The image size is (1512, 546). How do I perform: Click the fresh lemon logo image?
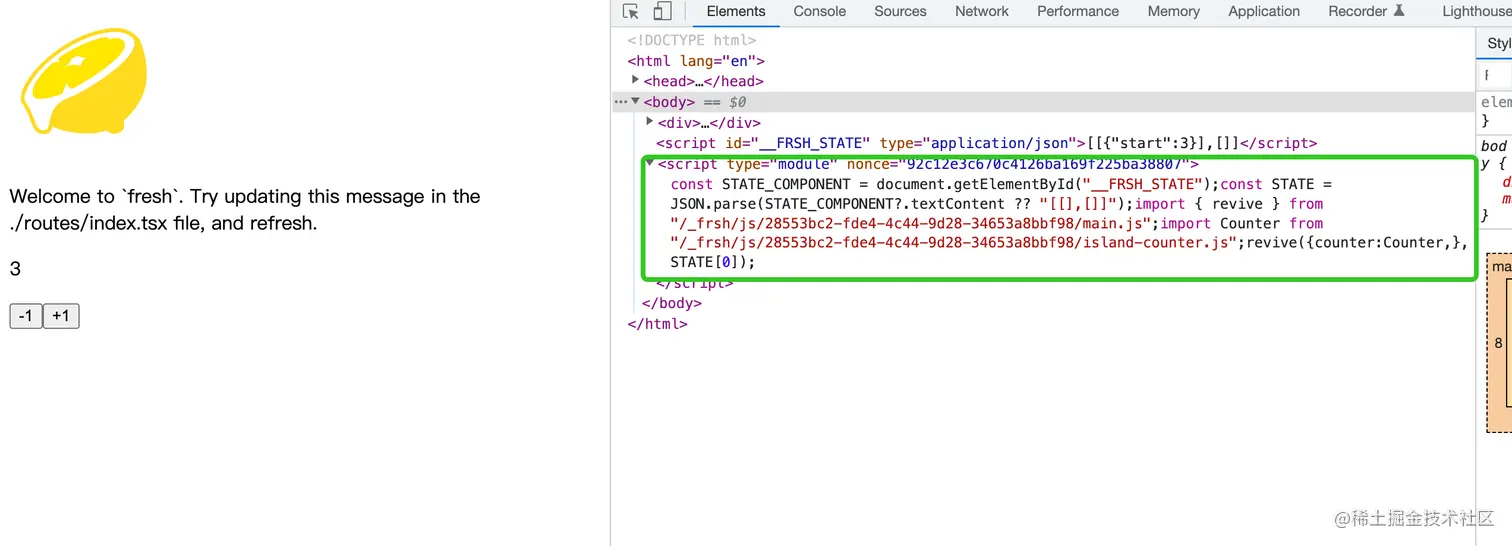coord(83,80)
